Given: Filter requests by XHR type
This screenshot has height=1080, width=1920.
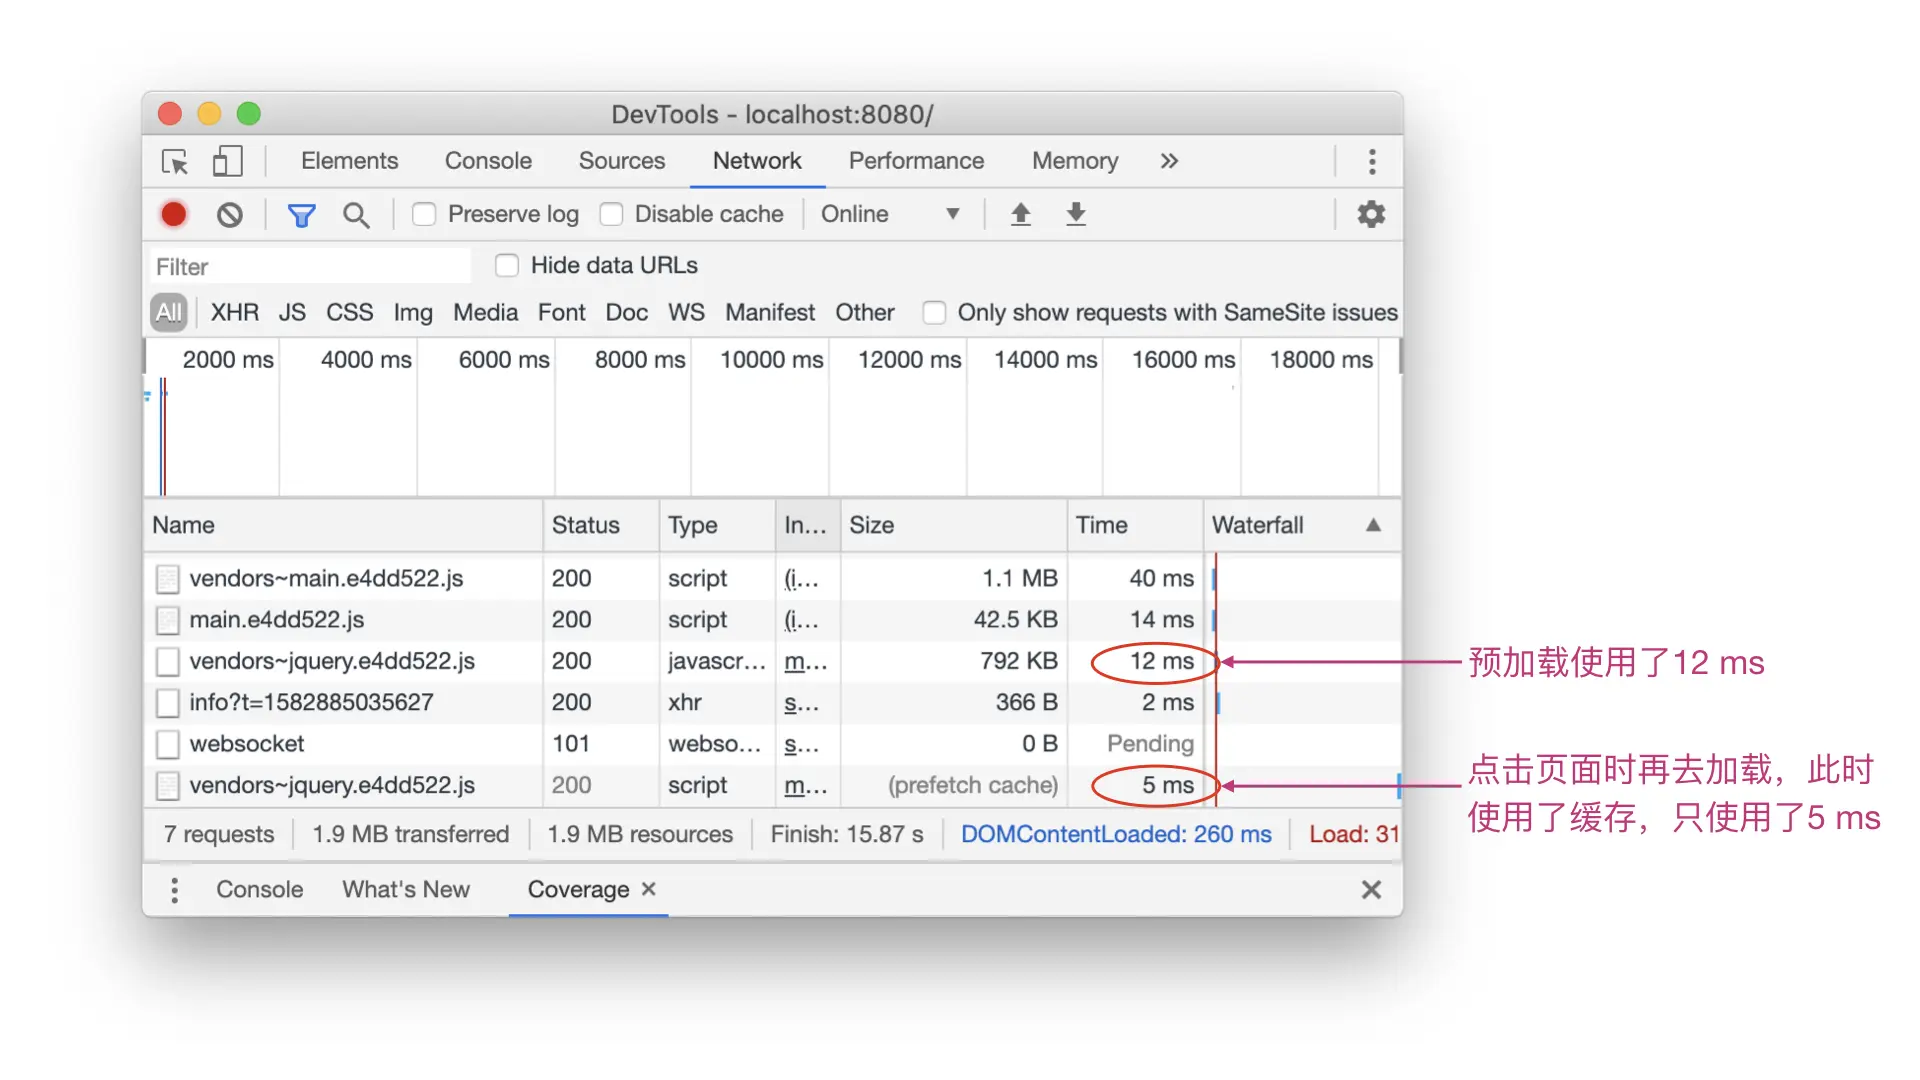Looking at the screenshot, I should (x=234, y=312).
